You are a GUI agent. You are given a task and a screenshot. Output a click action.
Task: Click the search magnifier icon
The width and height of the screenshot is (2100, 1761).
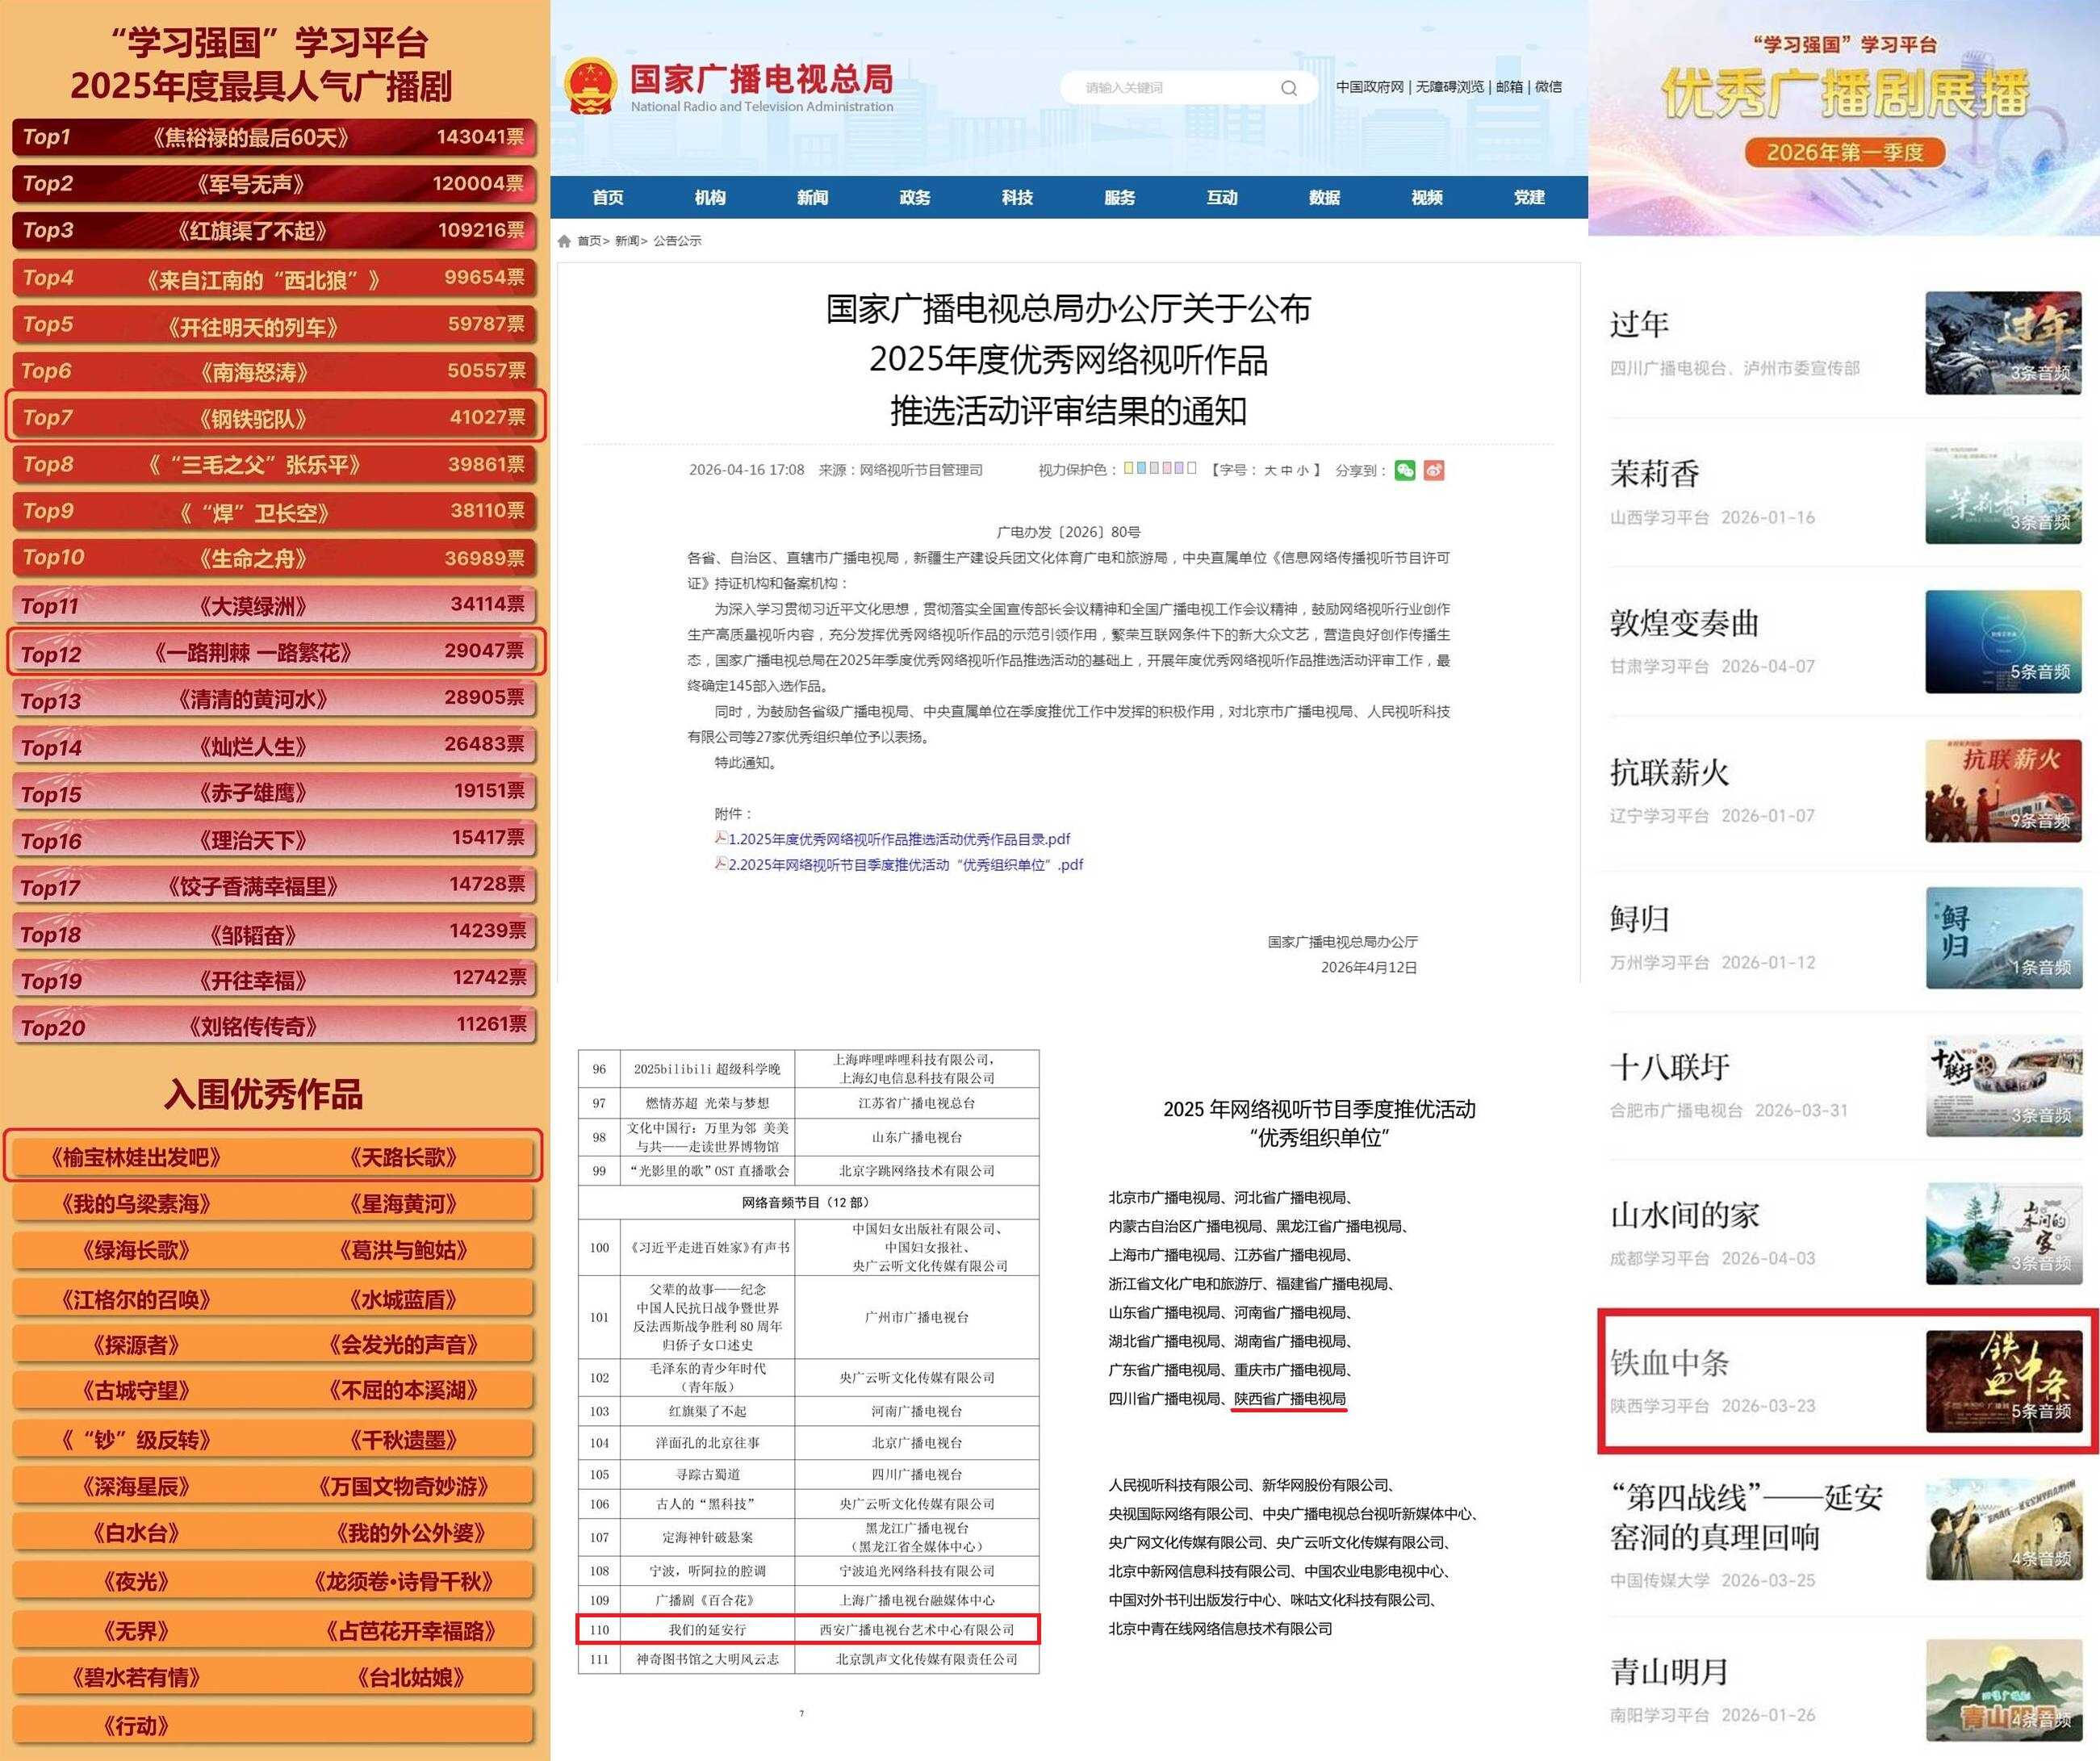[1289, 88]
